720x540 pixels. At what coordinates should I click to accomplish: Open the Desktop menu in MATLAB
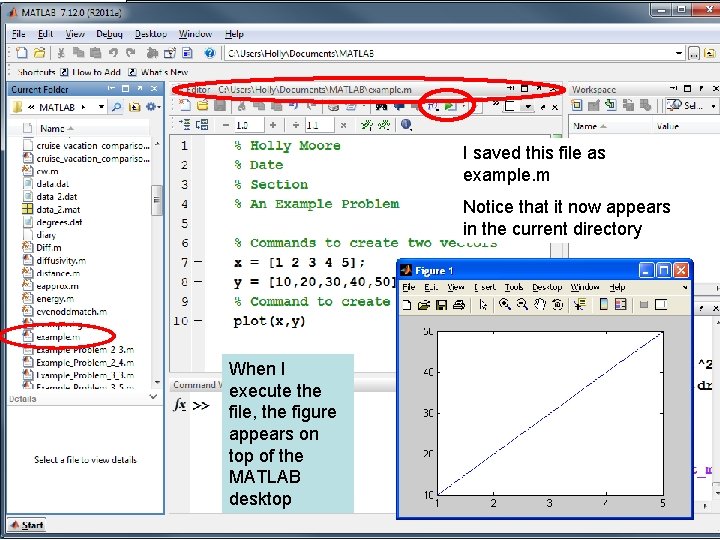tap(151, 34)
